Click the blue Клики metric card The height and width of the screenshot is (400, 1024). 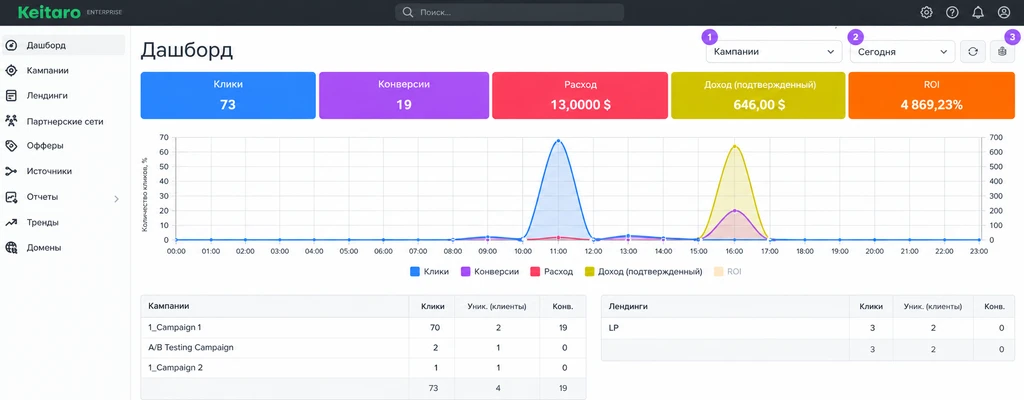[x=228, y=95]
